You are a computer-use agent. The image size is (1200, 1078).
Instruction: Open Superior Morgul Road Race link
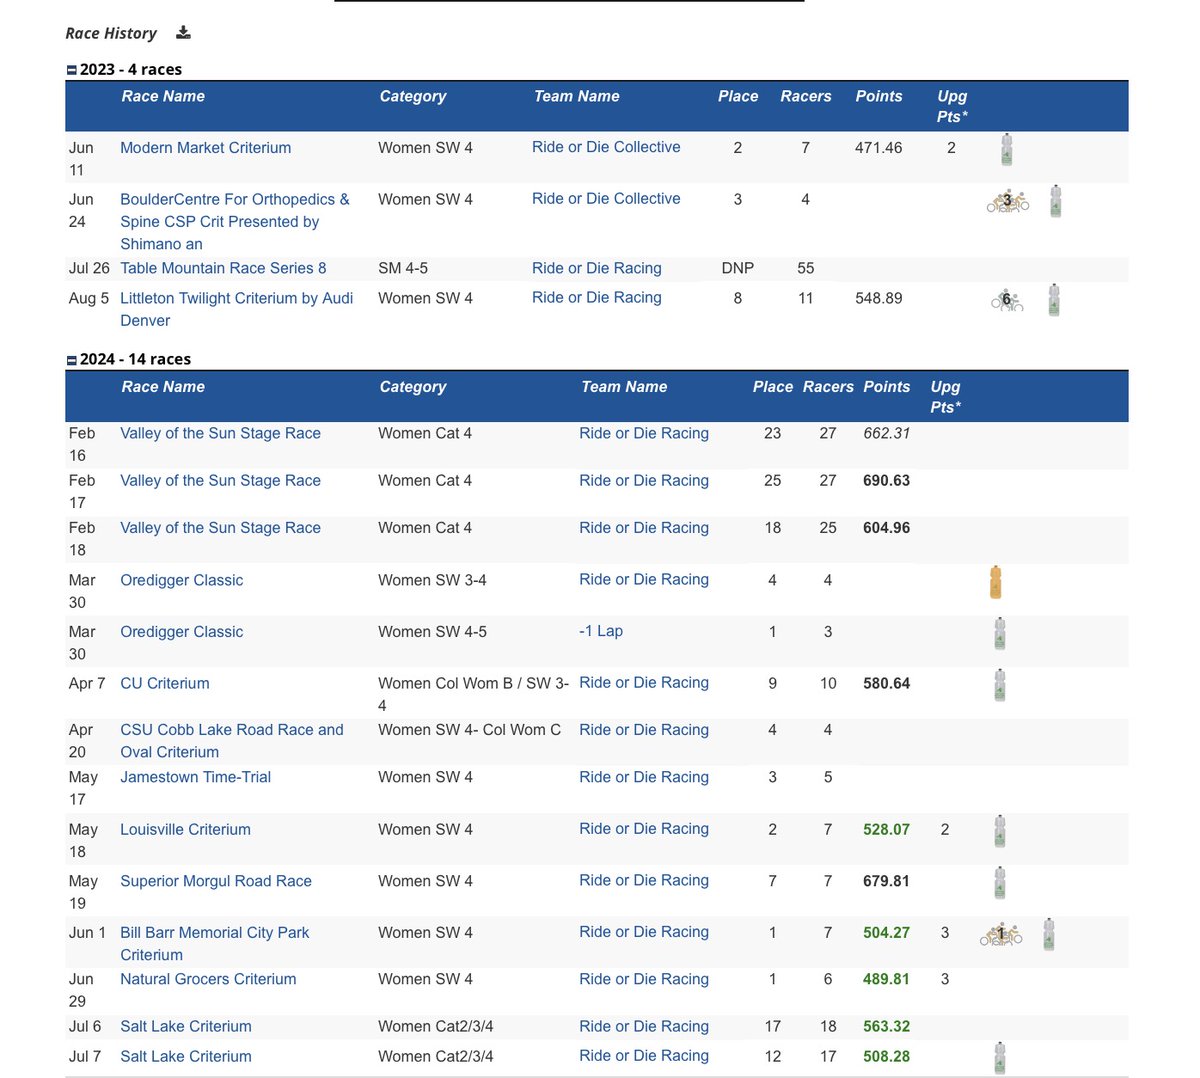[x=216, y=881]
